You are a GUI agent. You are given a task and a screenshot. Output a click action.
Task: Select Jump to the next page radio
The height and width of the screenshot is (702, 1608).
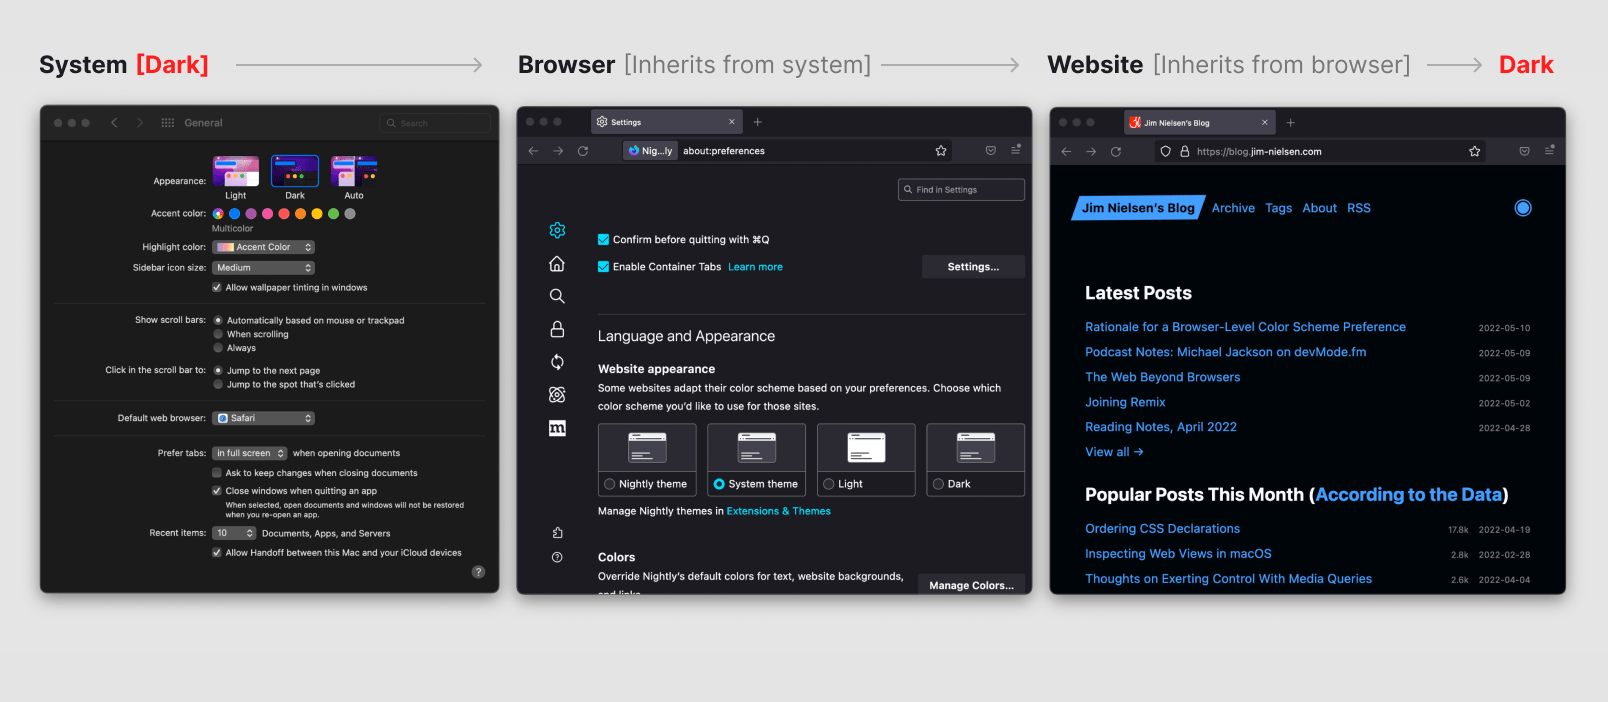tap(218, 371)
